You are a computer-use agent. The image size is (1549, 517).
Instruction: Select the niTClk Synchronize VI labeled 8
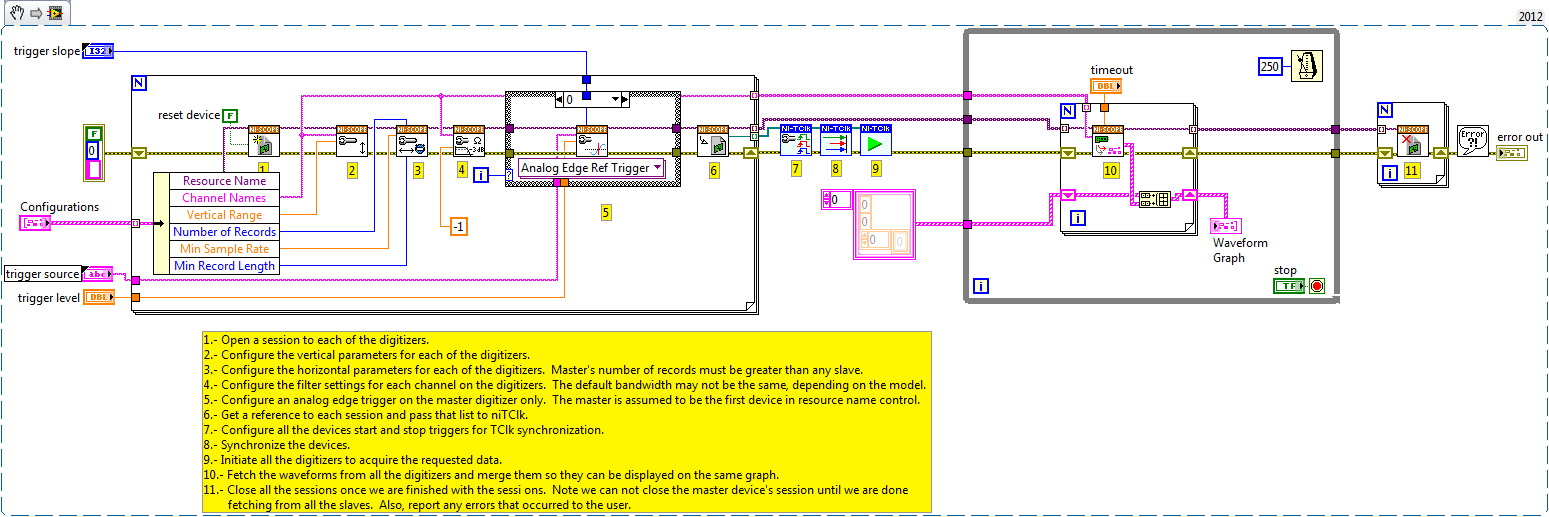pyautogui.click(x=836, y=139)
